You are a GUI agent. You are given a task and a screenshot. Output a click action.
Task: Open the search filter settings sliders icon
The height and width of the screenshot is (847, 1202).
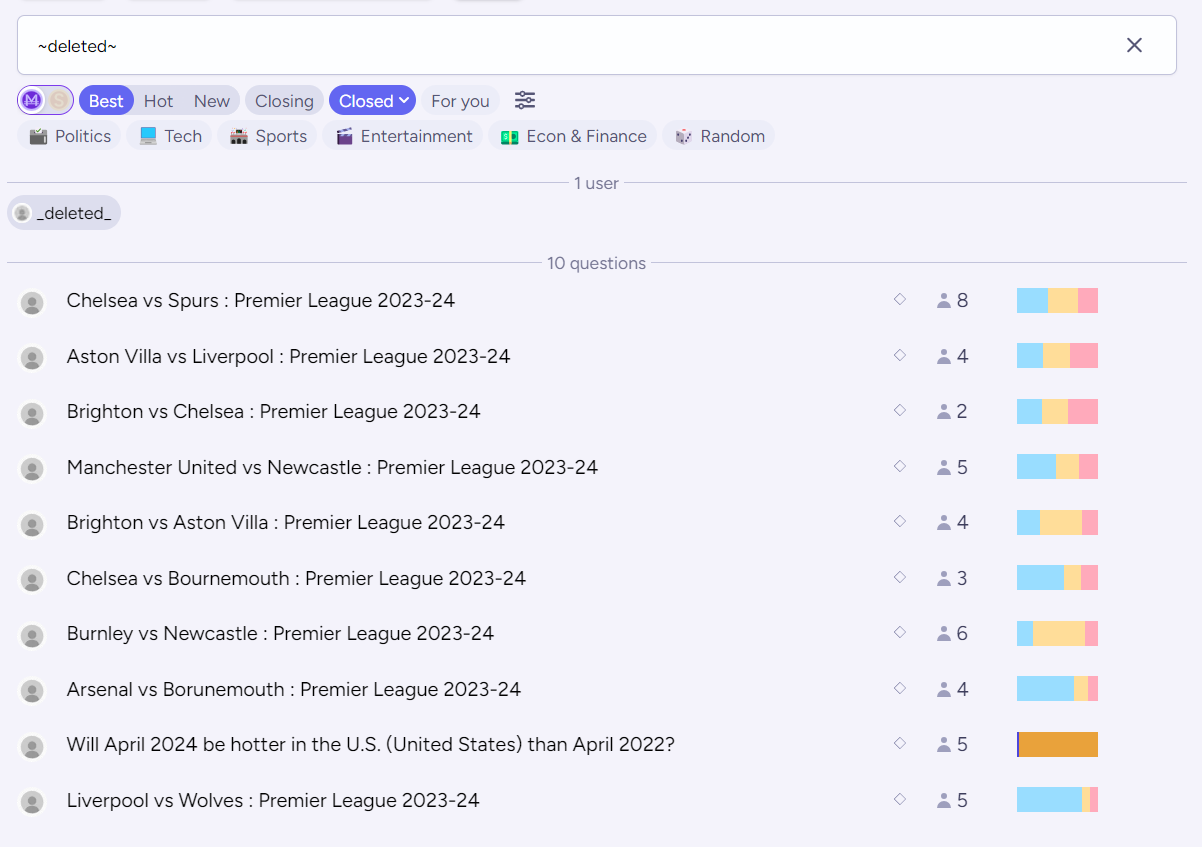click(525, 100)
